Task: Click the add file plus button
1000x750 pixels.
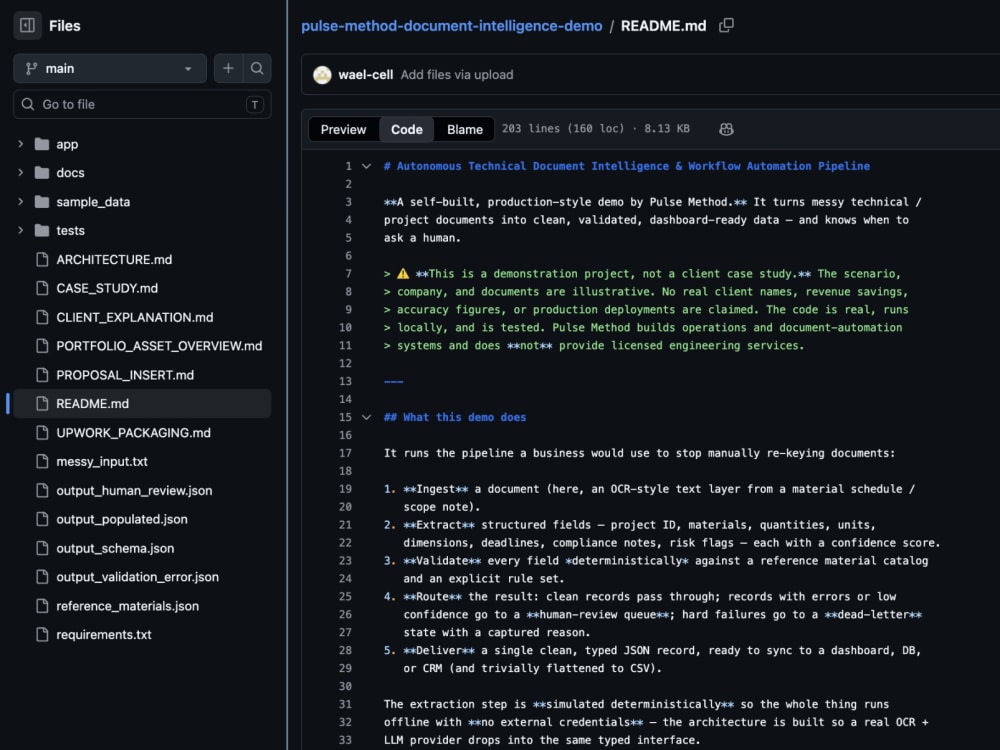Action: coord(228,68)
